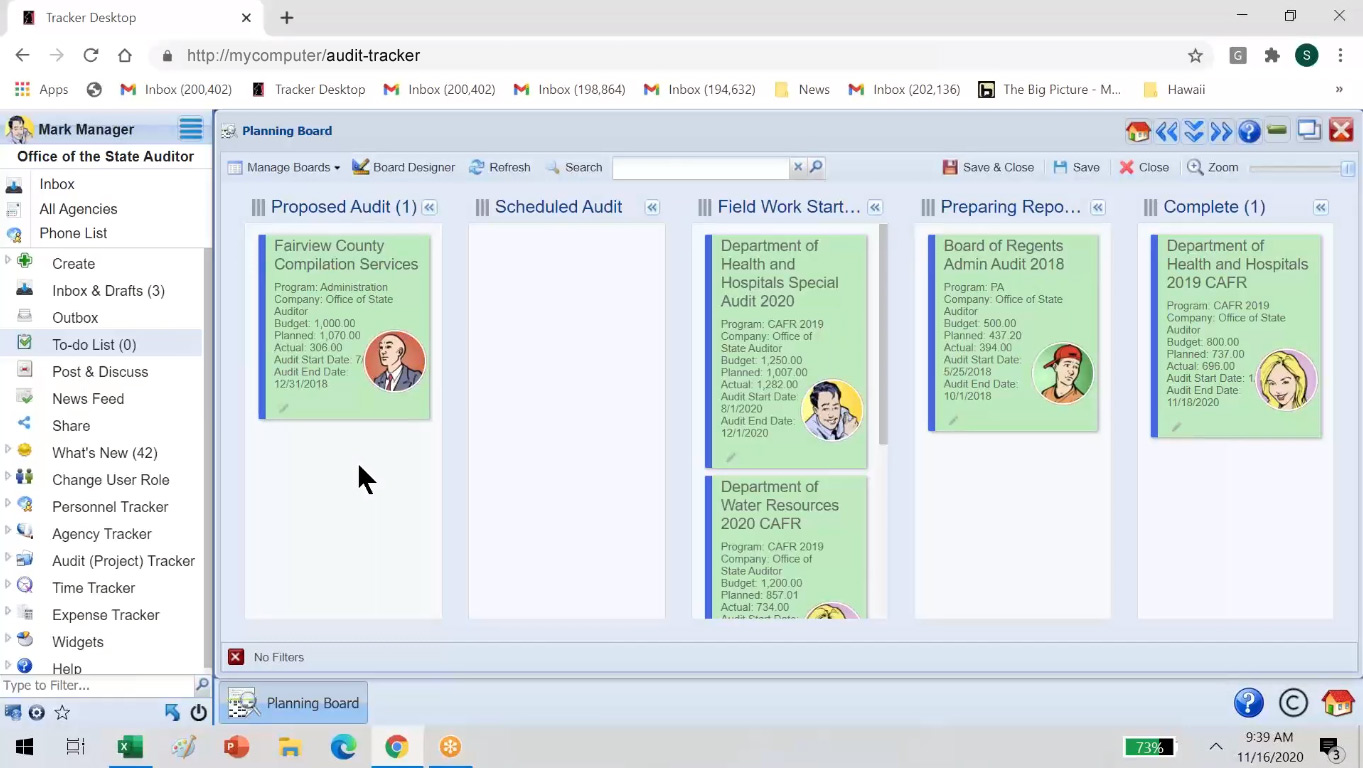Click the red X No Filters icon
Image resolution: width=1363 pixels, height=768 pixels.
click(236, 657)
